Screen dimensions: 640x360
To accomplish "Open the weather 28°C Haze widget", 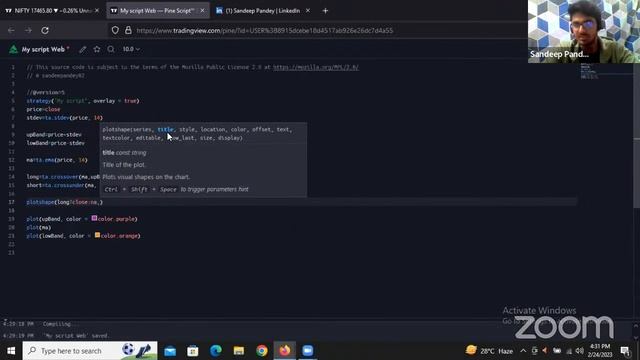I will 489,351.
